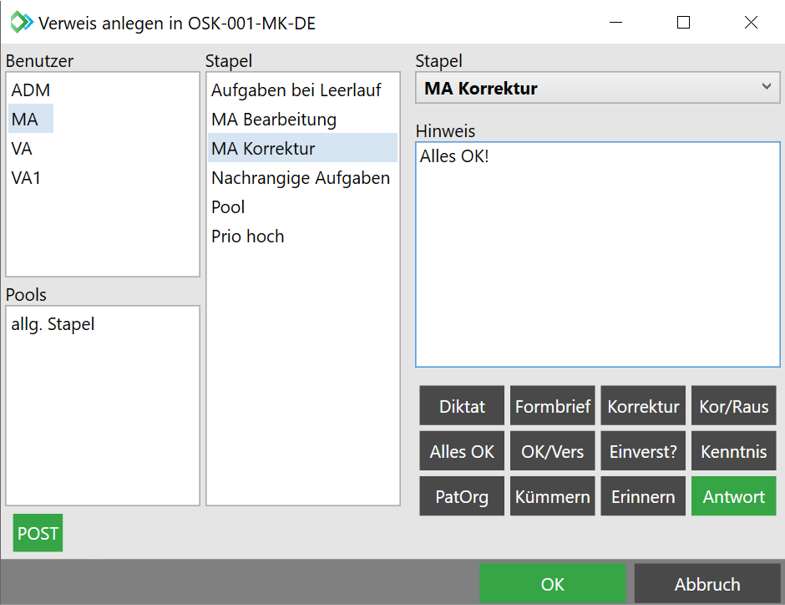Insert 'Alles OK' hint via button
This screenshot has height=605, width=785.
(462, 451)
